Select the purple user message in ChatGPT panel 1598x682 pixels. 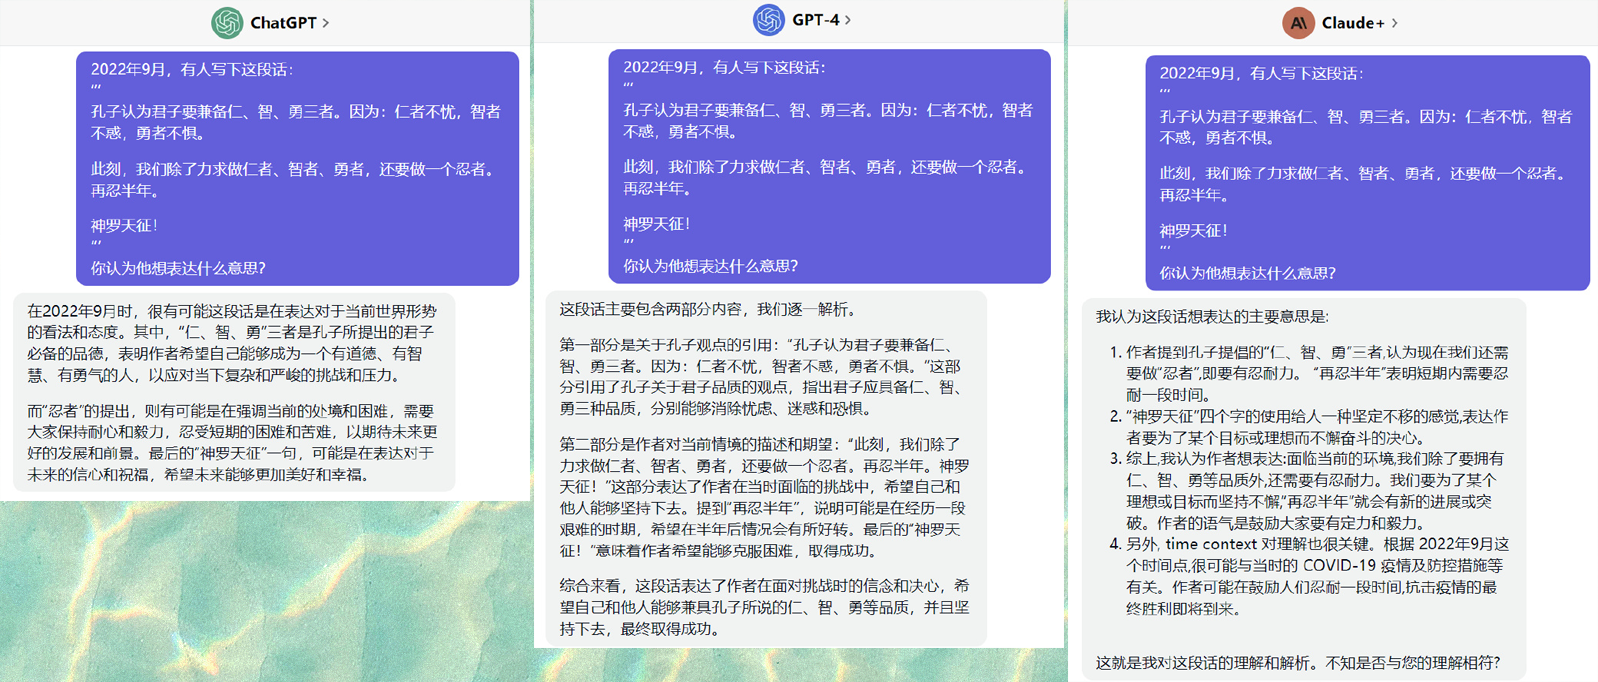(x=297, y=168)
